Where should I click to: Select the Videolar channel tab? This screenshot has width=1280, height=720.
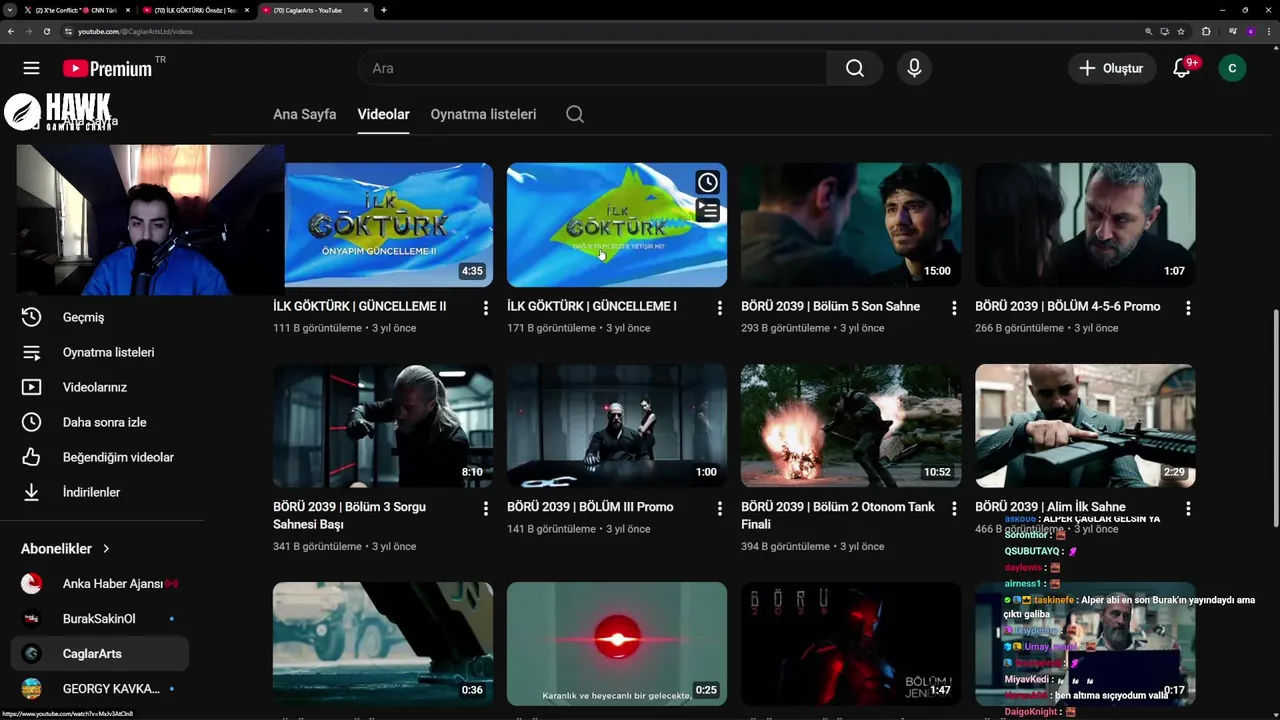click(x=384, y=114)
